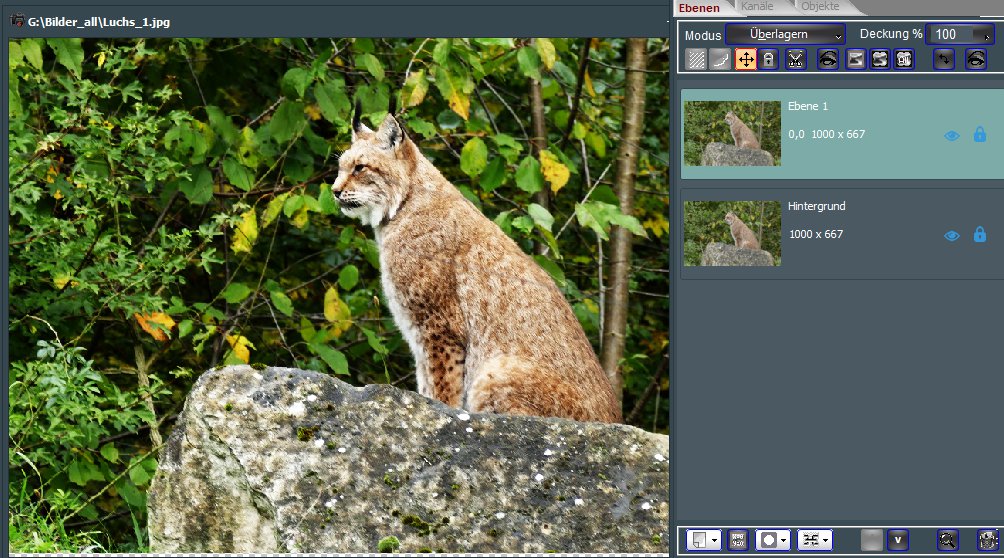
Task: Select the Hintergrund layer row by its name
Action: click(x=817, y=206)
